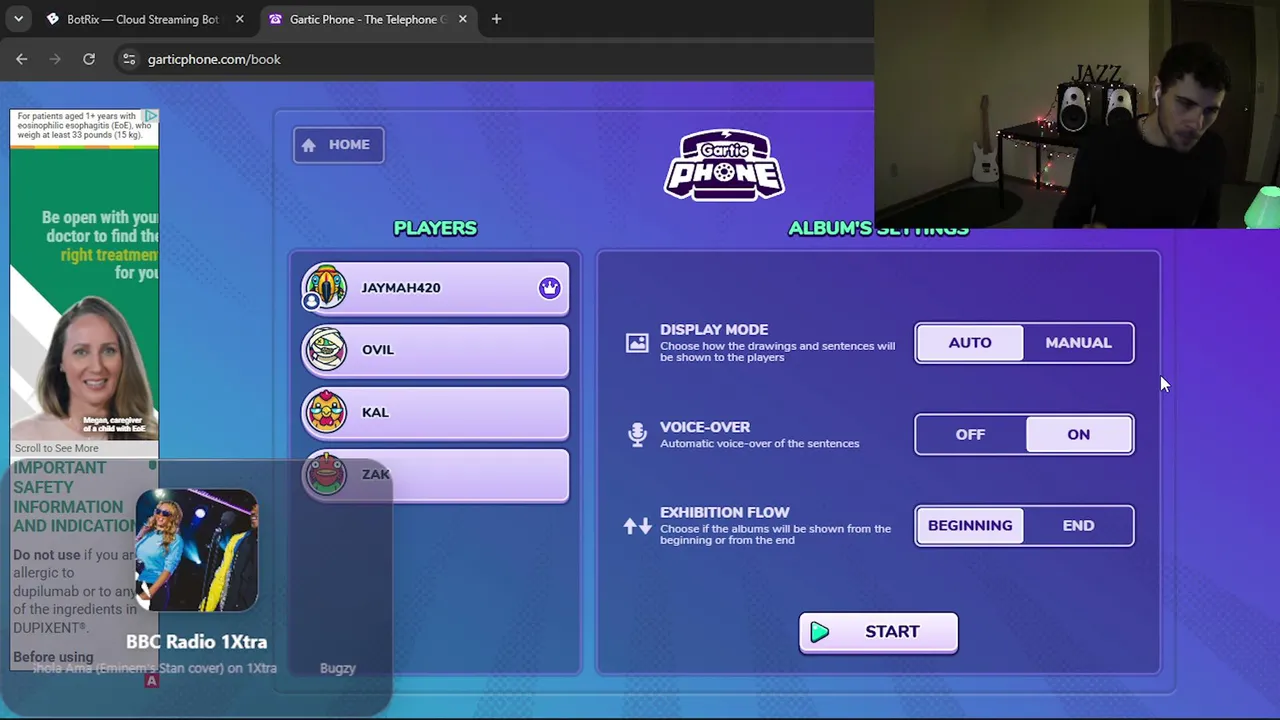Click the Gartic Phone logo

tap(724, 163)
